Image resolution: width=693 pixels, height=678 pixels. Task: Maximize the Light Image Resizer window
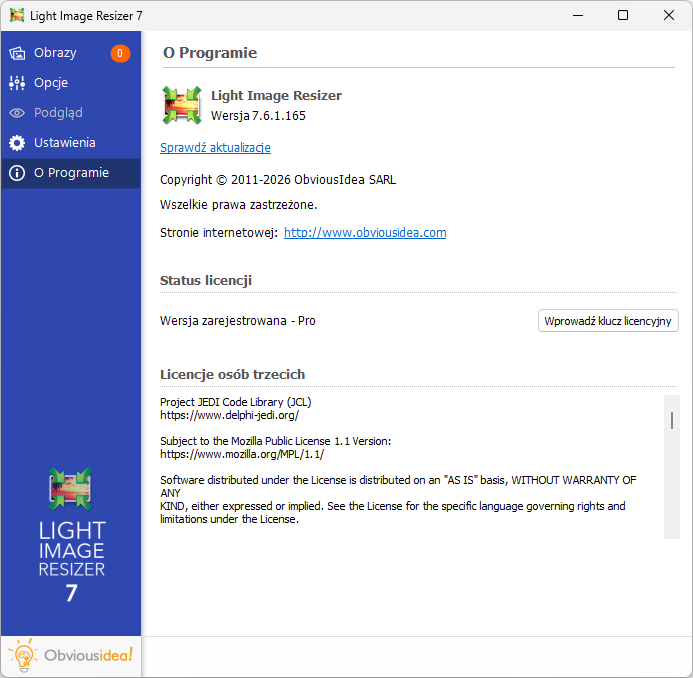623,15
